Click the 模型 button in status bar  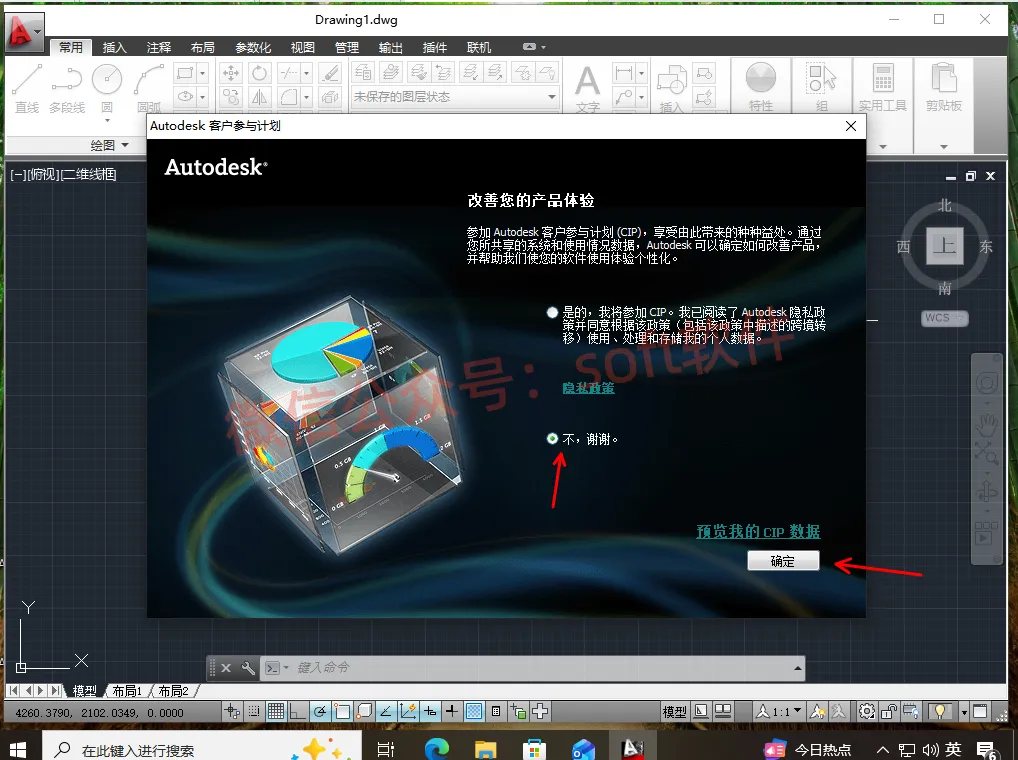675,712
